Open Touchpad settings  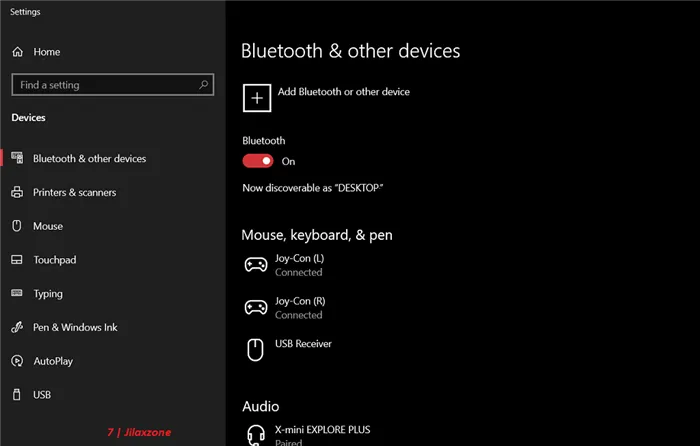54,260
